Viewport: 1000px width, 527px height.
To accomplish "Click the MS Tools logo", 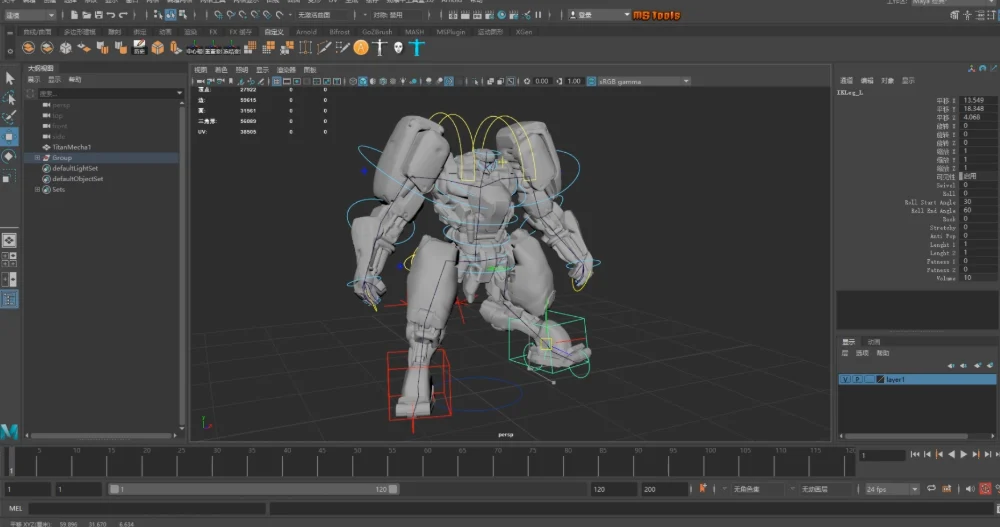I will click(x=656, y=15).
